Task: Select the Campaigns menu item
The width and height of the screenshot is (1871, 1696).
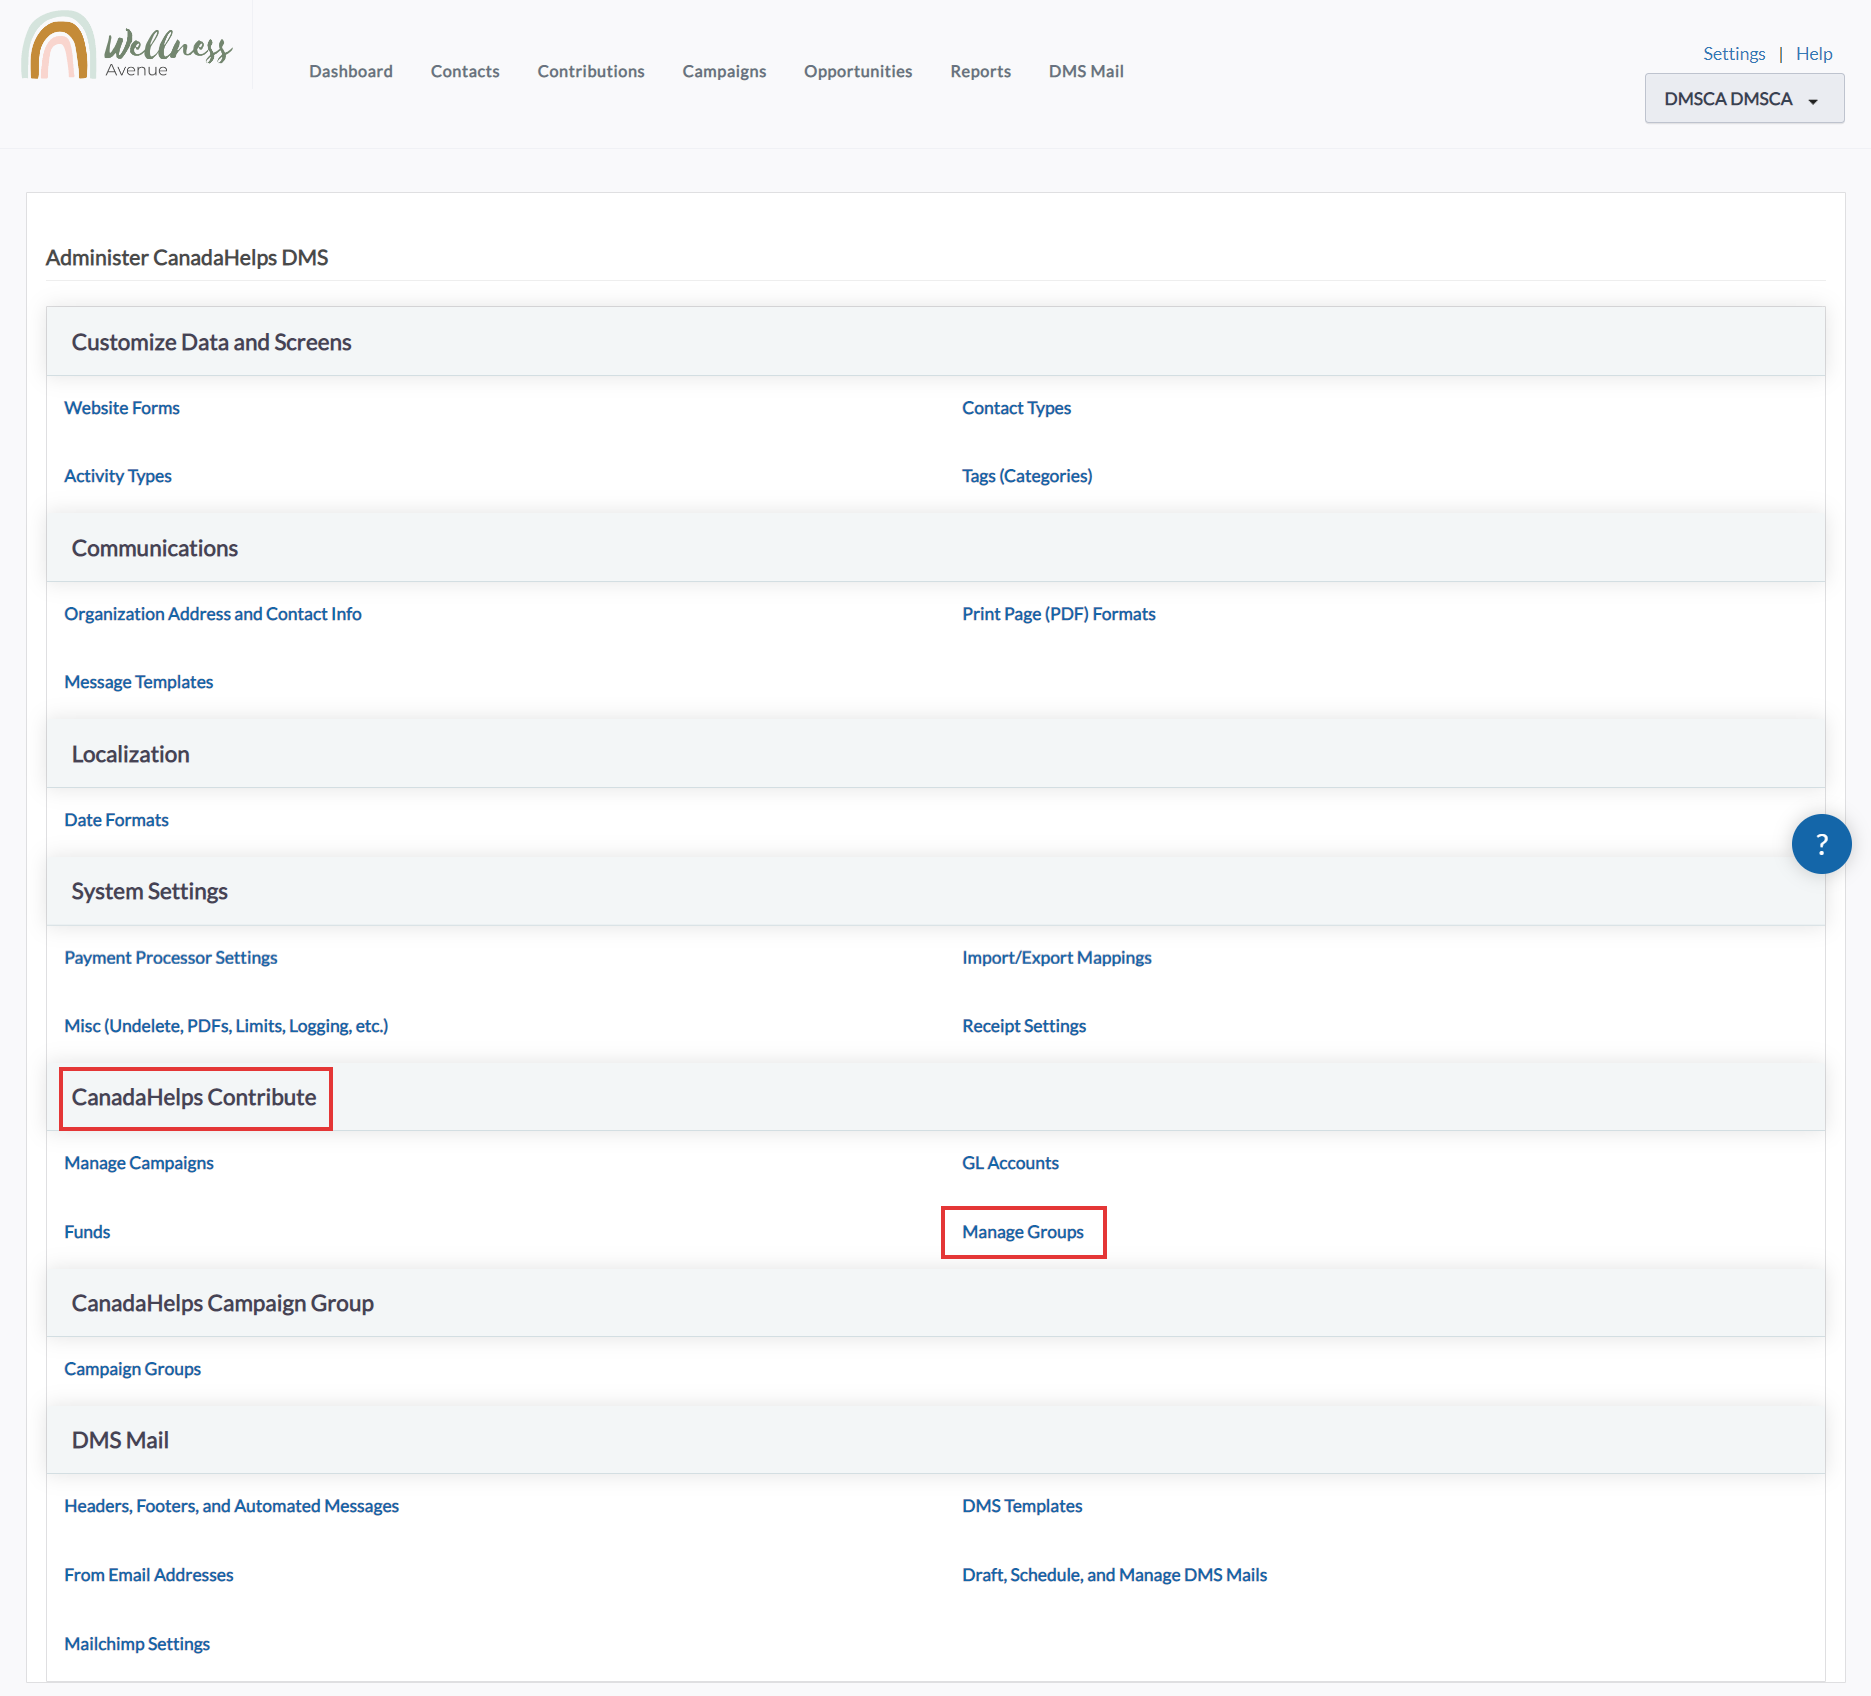Action: click(724, 71)
